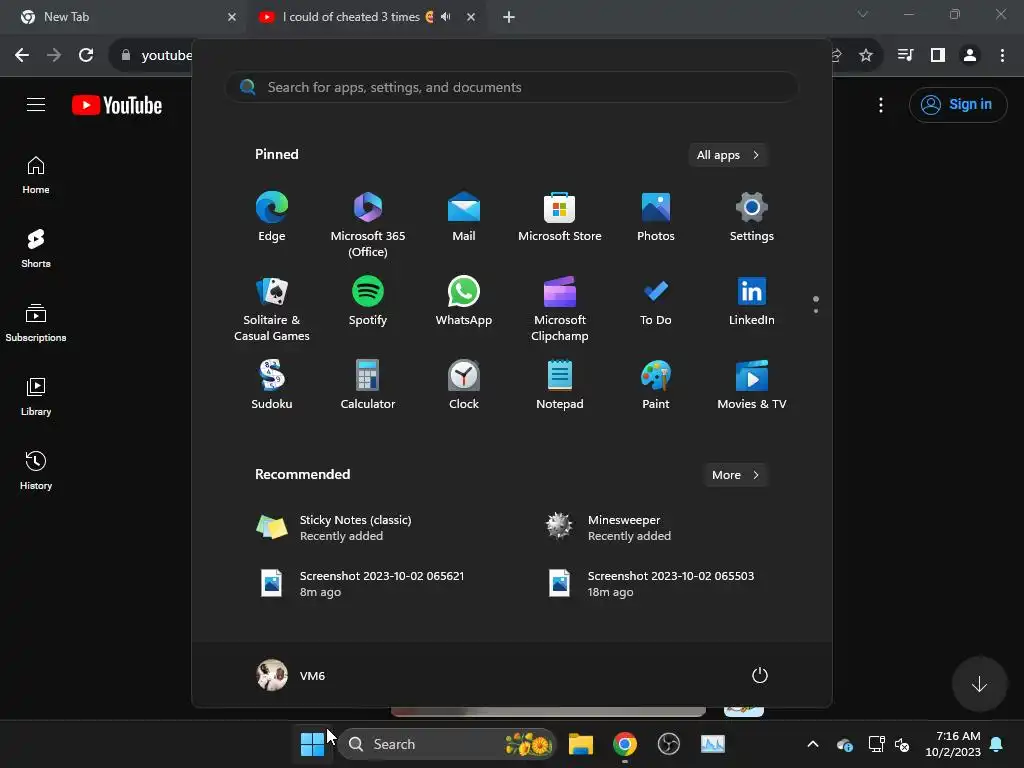Open a new Chrome tab

point(509,17)
